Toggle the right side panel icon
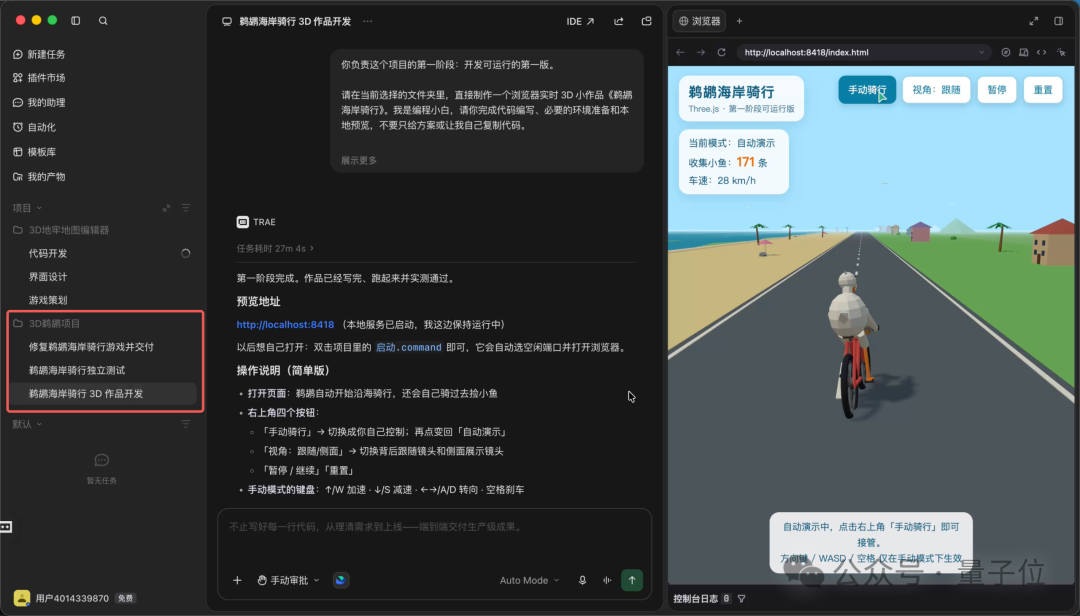Image resolution: width=1080 pixels, height=616 pixels. (x=1059, y=21)
